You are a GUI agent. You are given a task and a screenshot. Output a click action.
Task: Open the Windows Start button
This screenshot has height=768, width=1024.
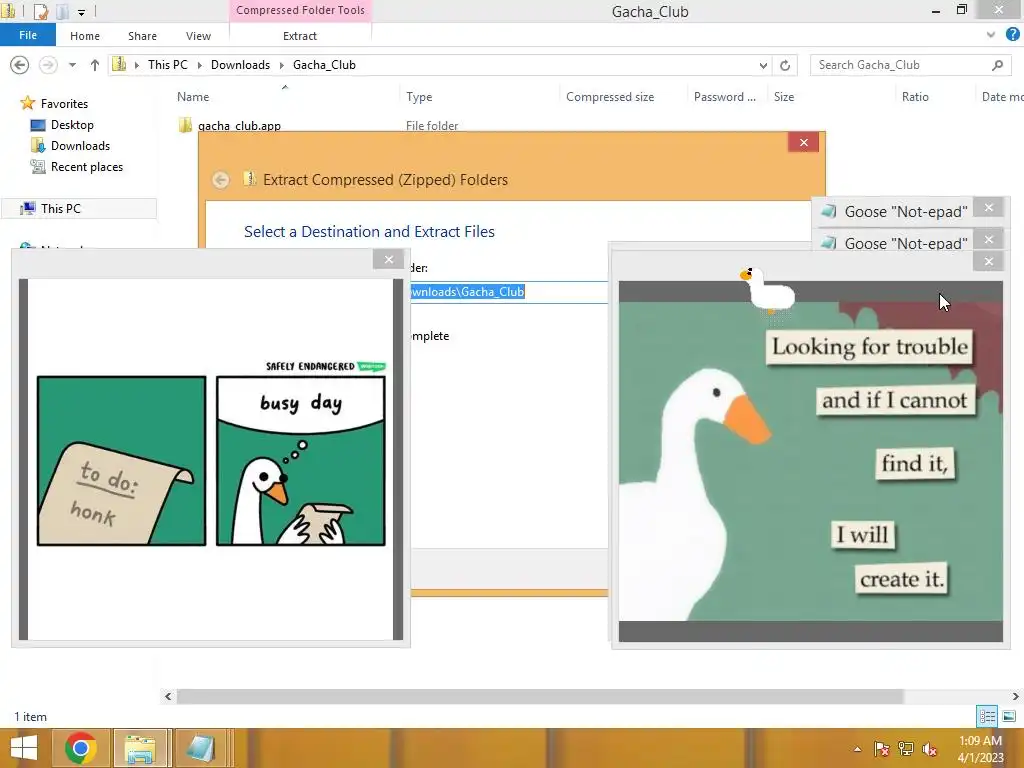tap(24, 748)
